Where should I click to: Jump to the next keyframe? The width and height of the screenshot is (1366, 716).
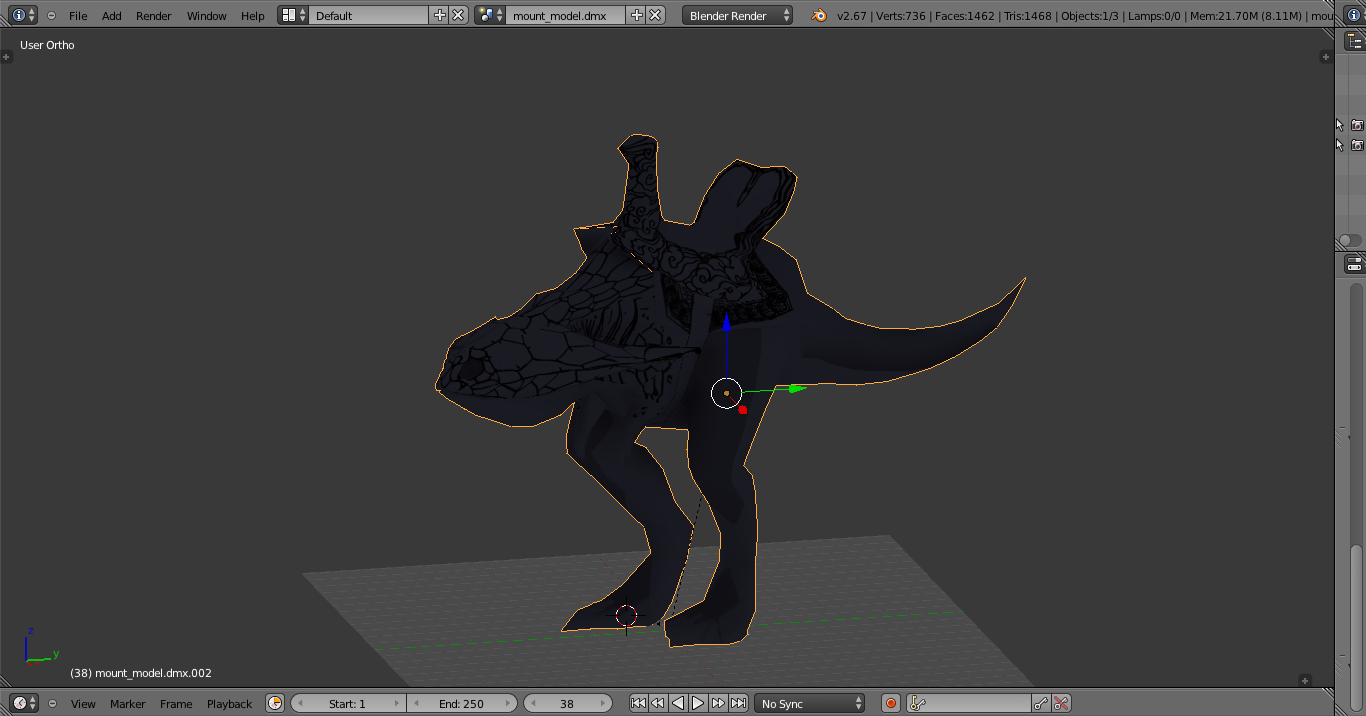click(x=718, y=703)
